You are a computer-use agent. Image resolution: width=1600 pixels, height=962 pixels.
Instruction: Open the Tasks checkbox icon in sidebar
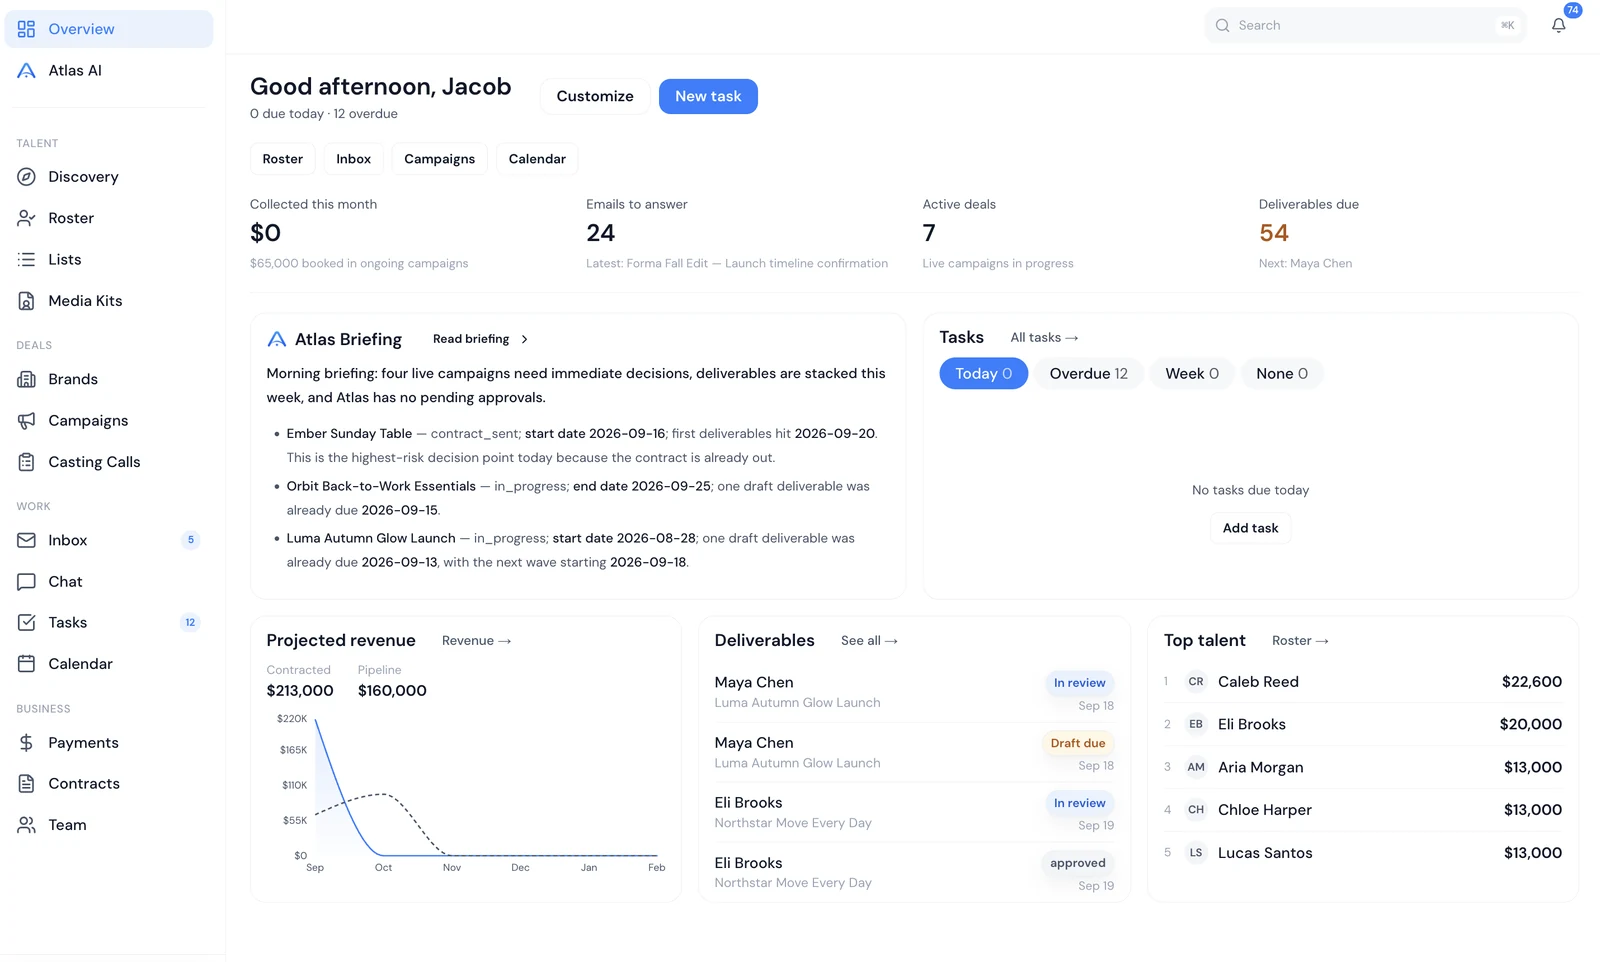tap(27, 622)
